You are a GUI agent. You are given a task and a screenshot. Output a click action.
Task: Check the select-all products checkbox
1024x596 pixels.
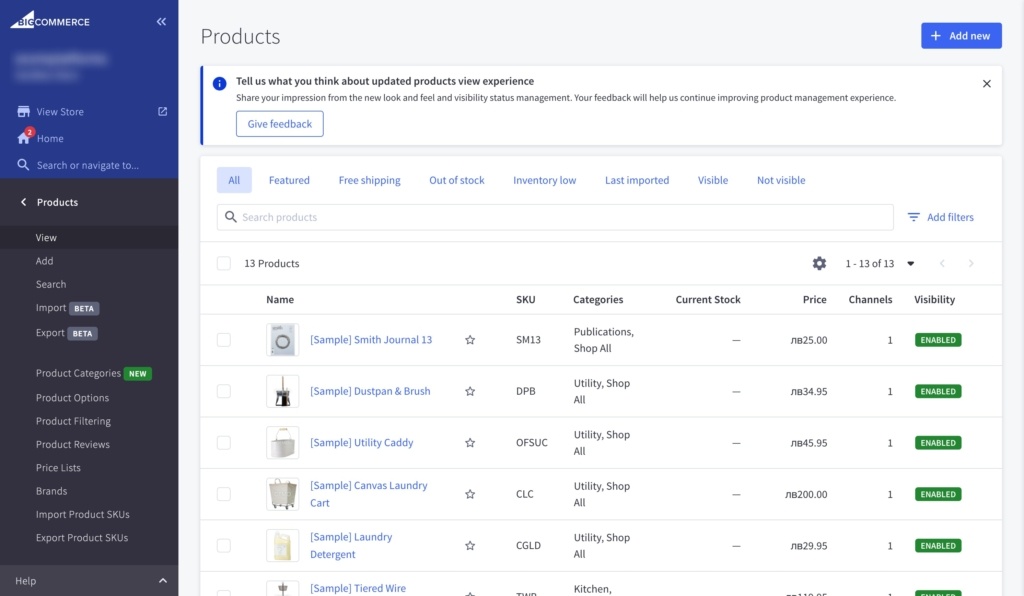(224, 263)
